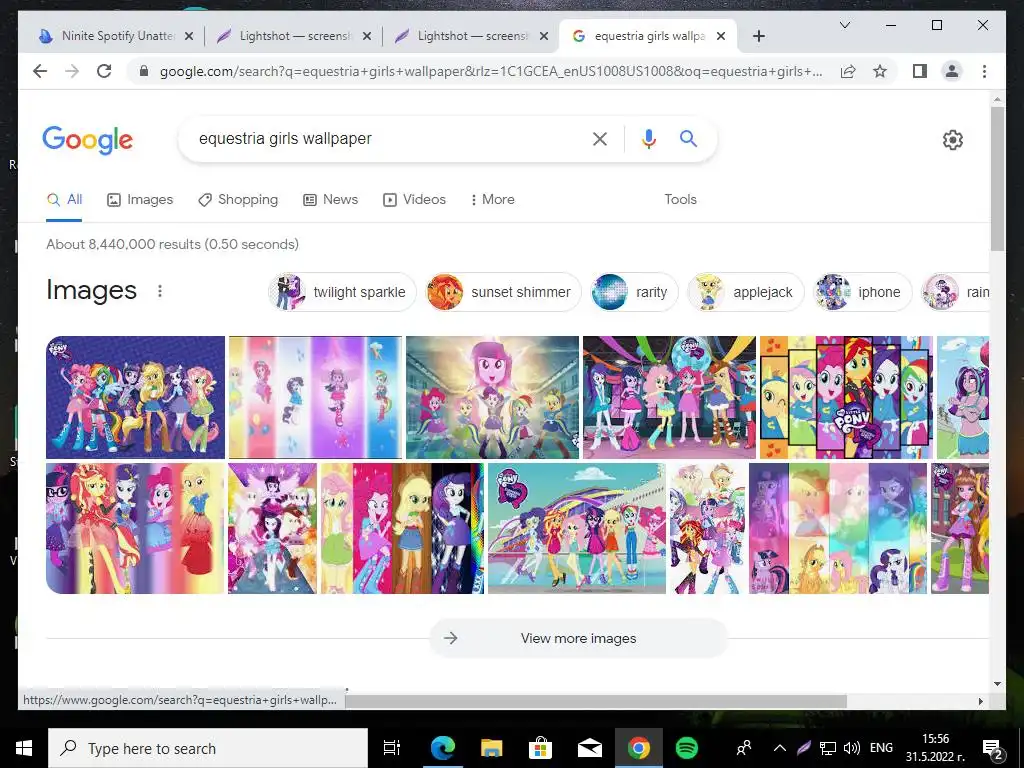The width and height of the screenshot is (1024, 768).
Task: Go forward with the browser forward arrow
Action: (x=72, y=71)
